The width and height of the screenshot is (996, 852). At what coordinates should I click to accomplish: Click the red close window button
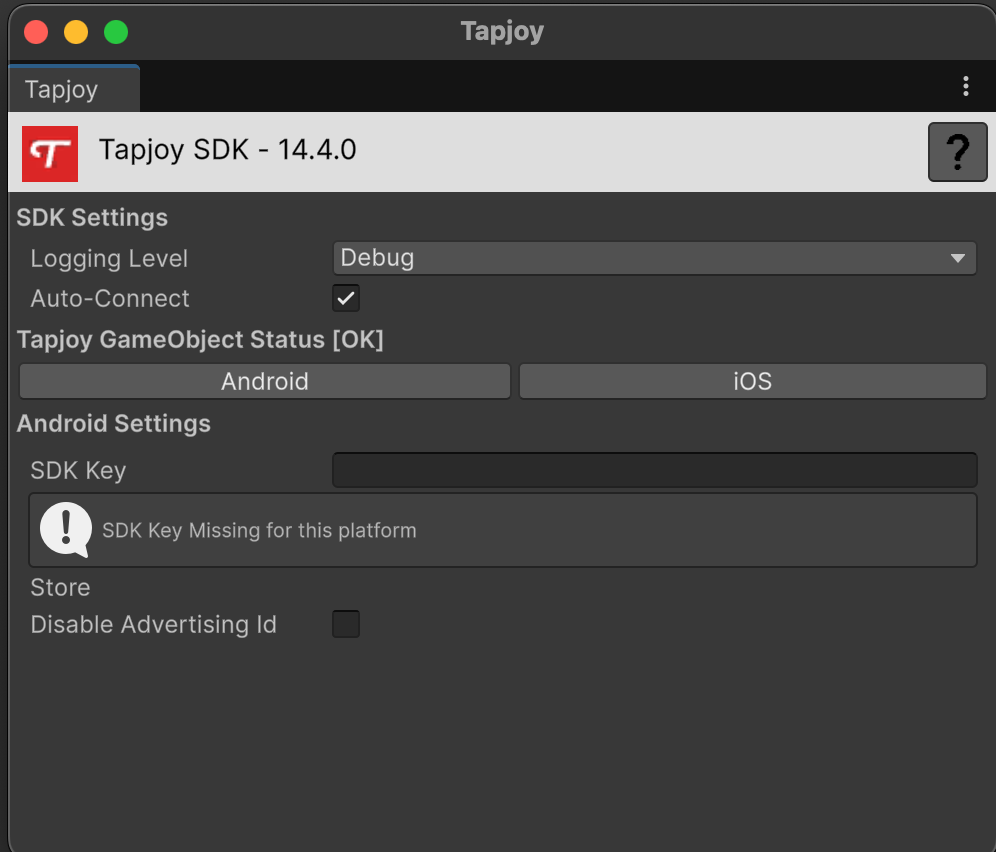(x=36, y=32)
